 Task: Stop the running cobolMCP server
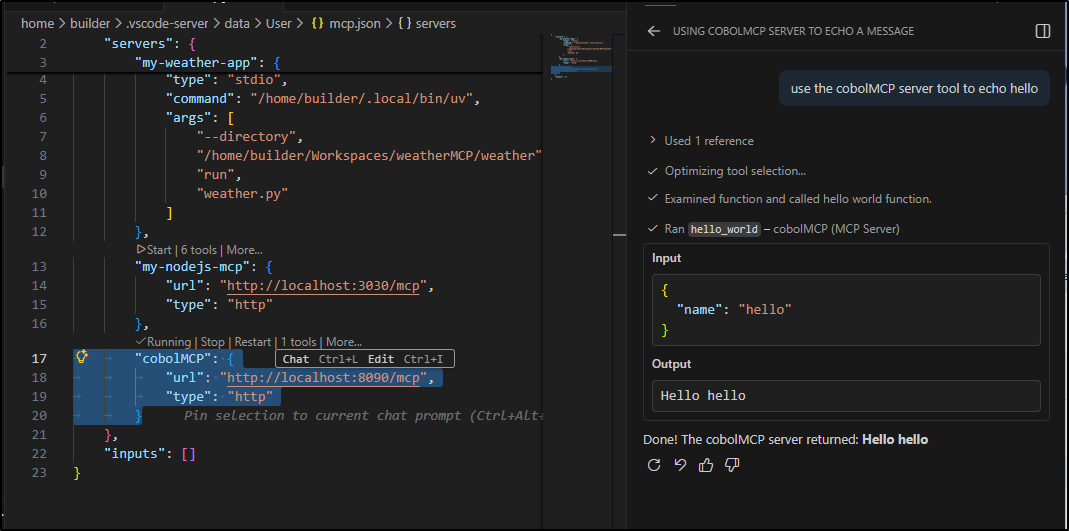coord(213,342)
